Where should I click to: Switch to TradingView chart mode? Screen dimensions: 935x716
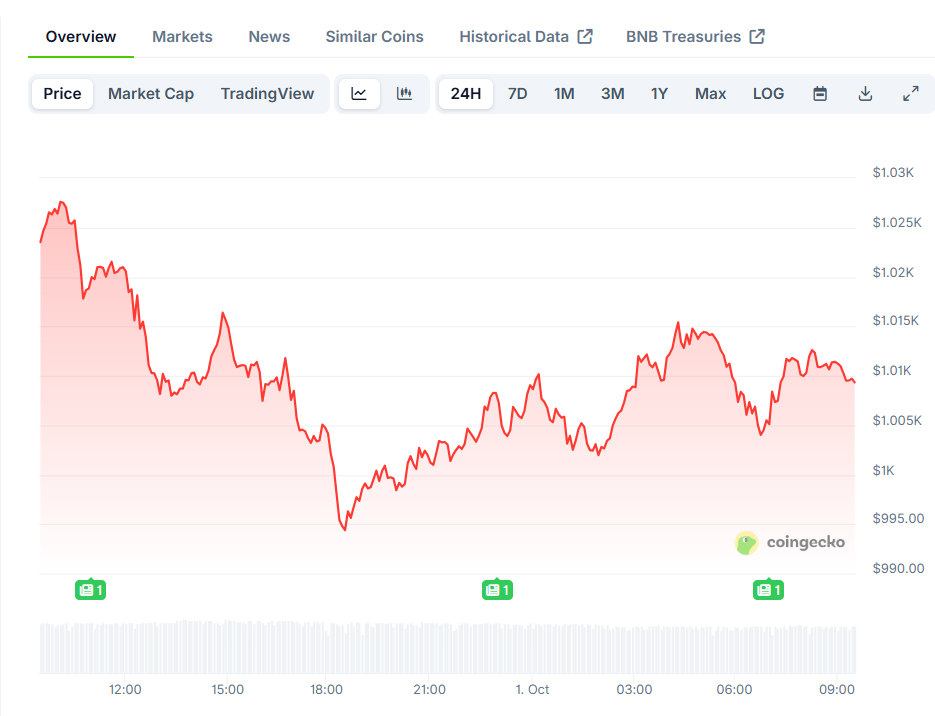tap(267, 94)
